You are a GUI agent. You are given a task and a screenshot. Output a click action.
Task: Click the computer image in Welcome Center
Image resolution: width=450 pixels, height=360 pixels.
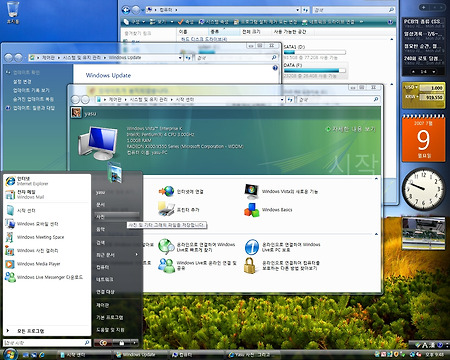(x=98, y=143)
